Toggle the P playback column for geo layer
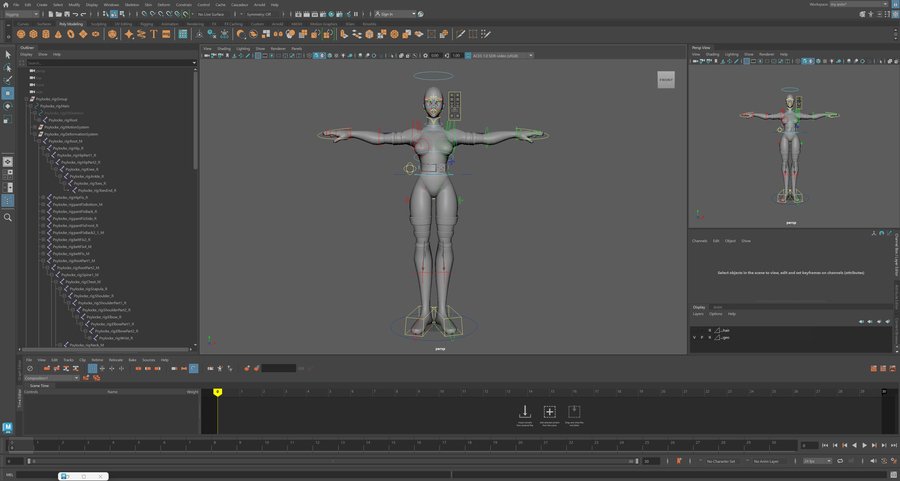 pos(702,337)
